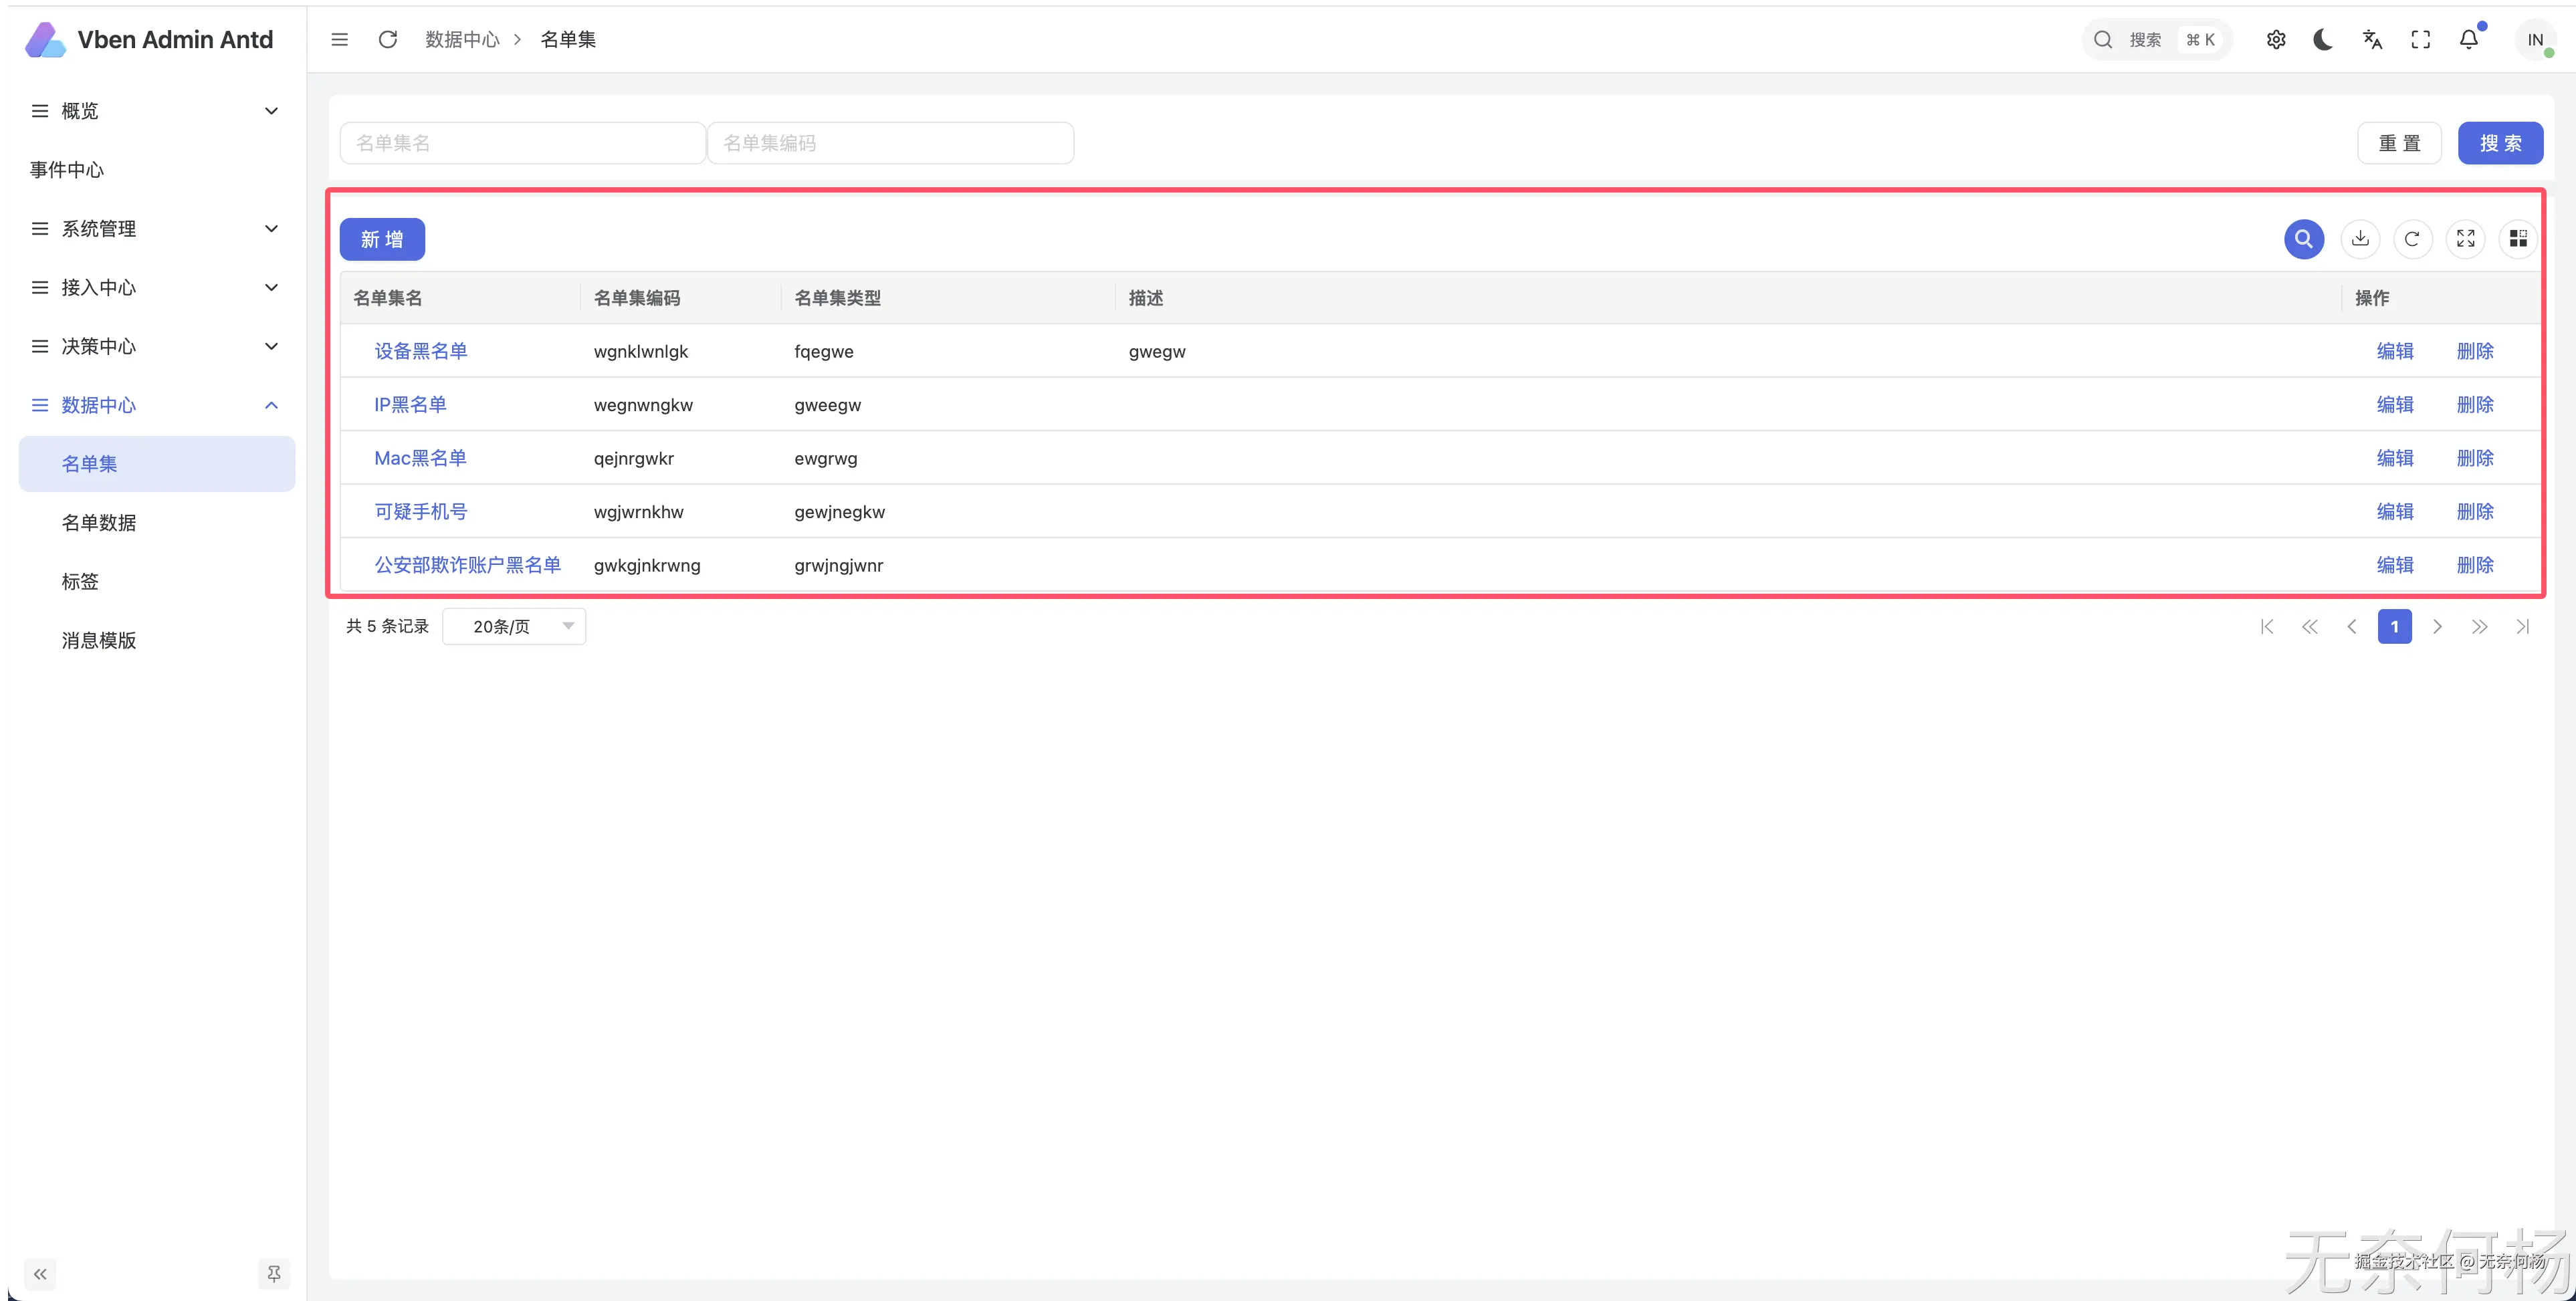Open 消息模版 sidebar menu item
Screen dimensions: 2576x1301
coord(99,640)
